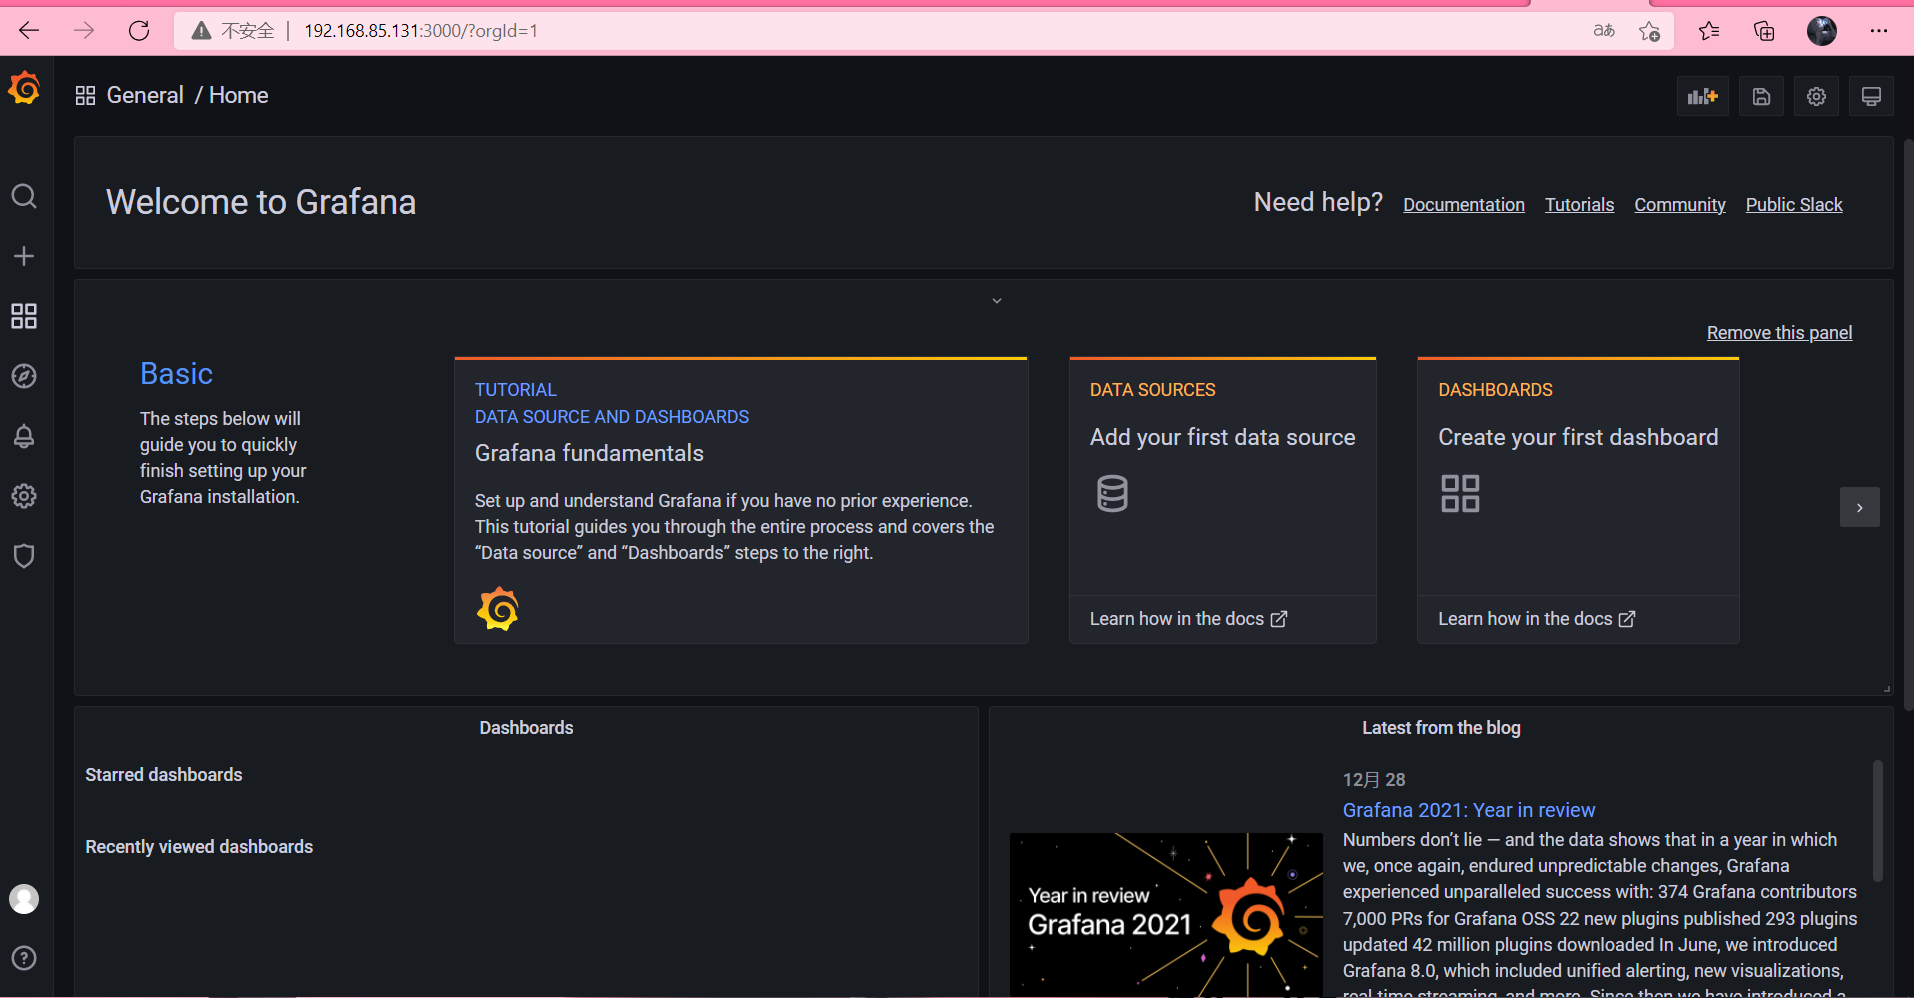
Task: Open the Grafana fundamentals tutorial card
Action: point(741,500)
